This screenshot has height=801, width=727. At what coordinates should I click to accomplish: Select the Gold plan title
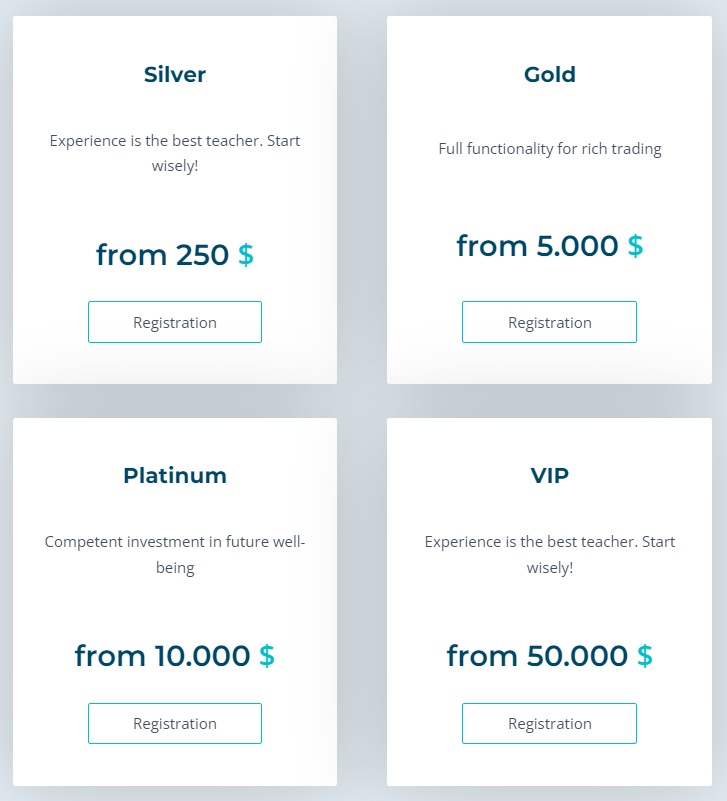pos(549,74)
